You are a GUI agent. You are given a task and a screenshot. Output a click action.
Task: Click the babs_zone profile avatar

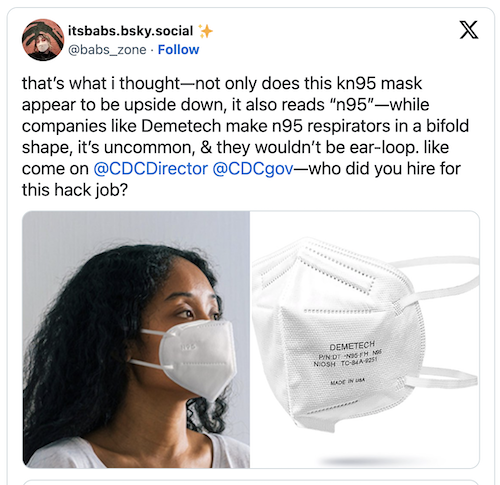point(43,40)
